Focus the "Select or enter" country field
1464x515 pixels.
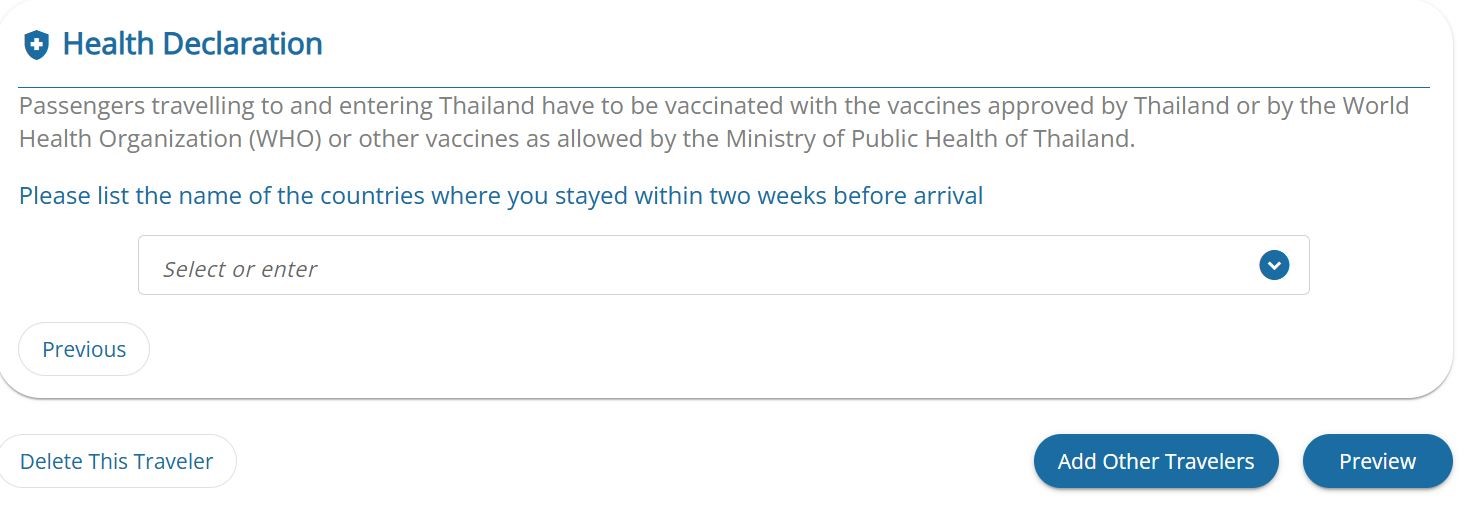click(723, 265)
